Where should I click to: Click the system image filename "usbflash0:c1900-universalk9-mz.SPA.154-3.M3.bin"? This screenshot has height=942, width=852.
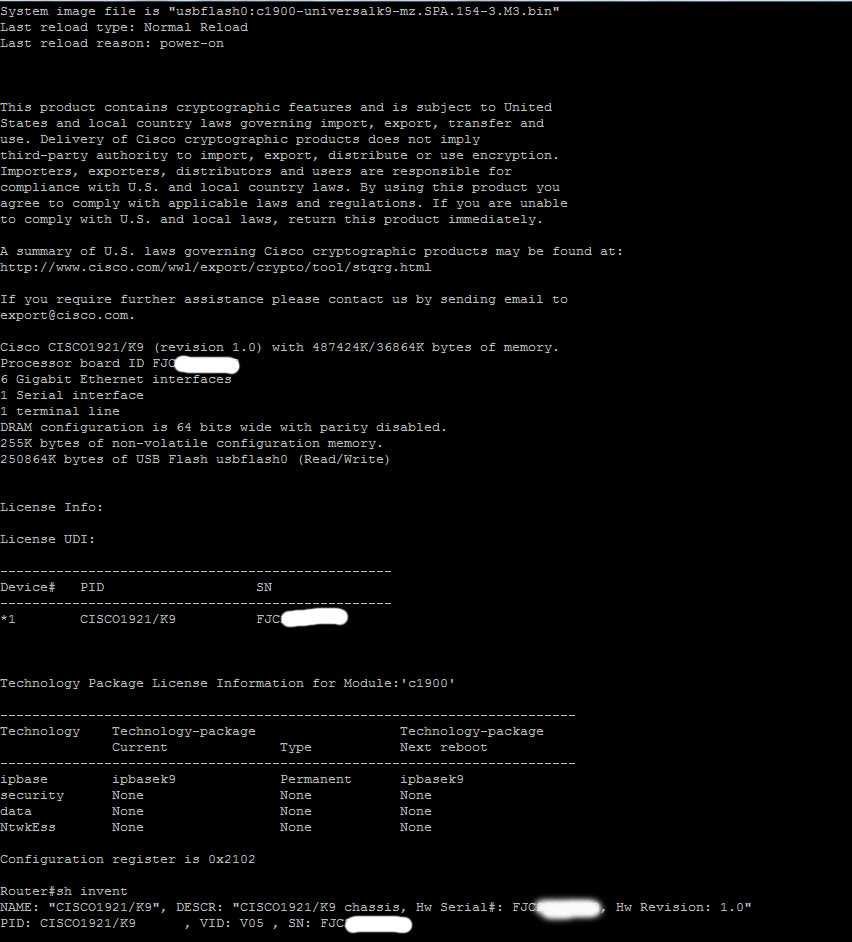[x=364, y=11]
